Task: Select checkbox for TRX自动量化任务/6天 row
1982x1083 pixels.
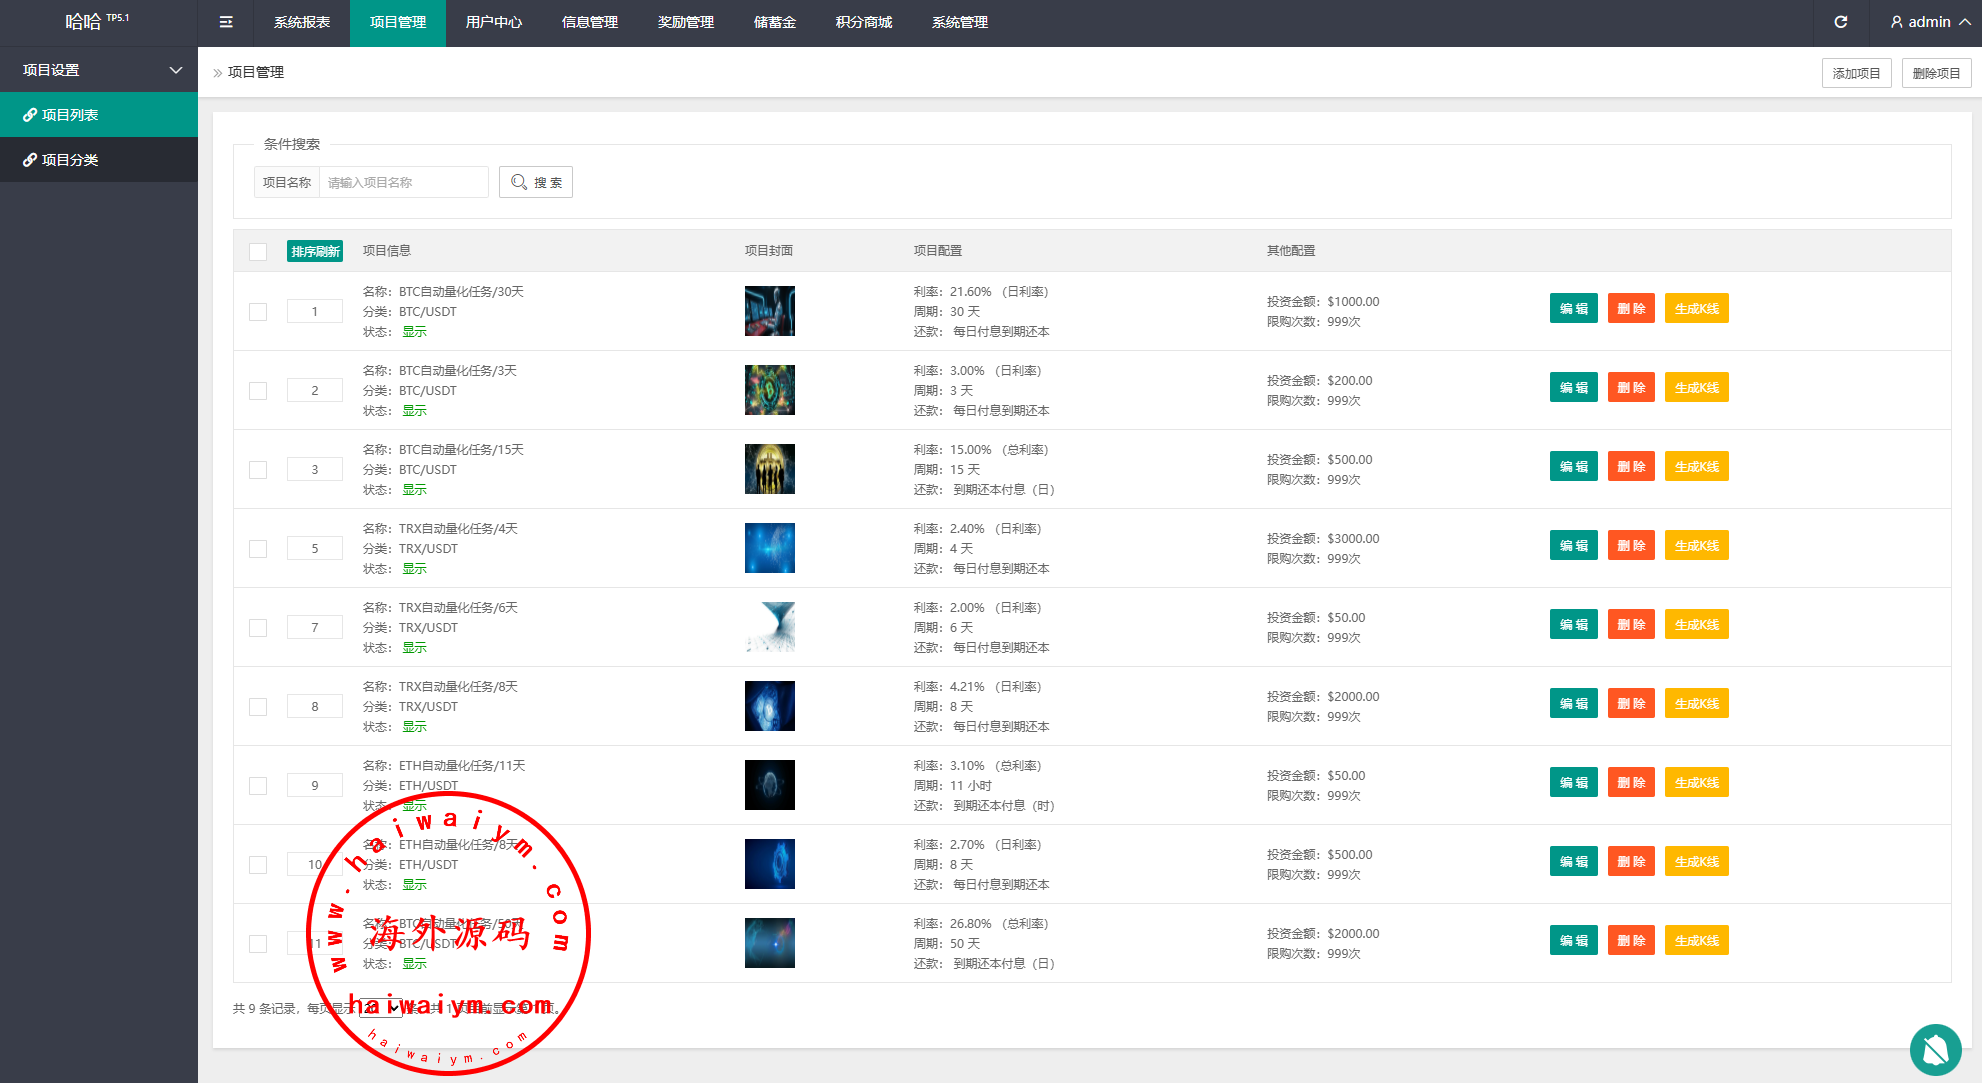Action: coord(258,627)
